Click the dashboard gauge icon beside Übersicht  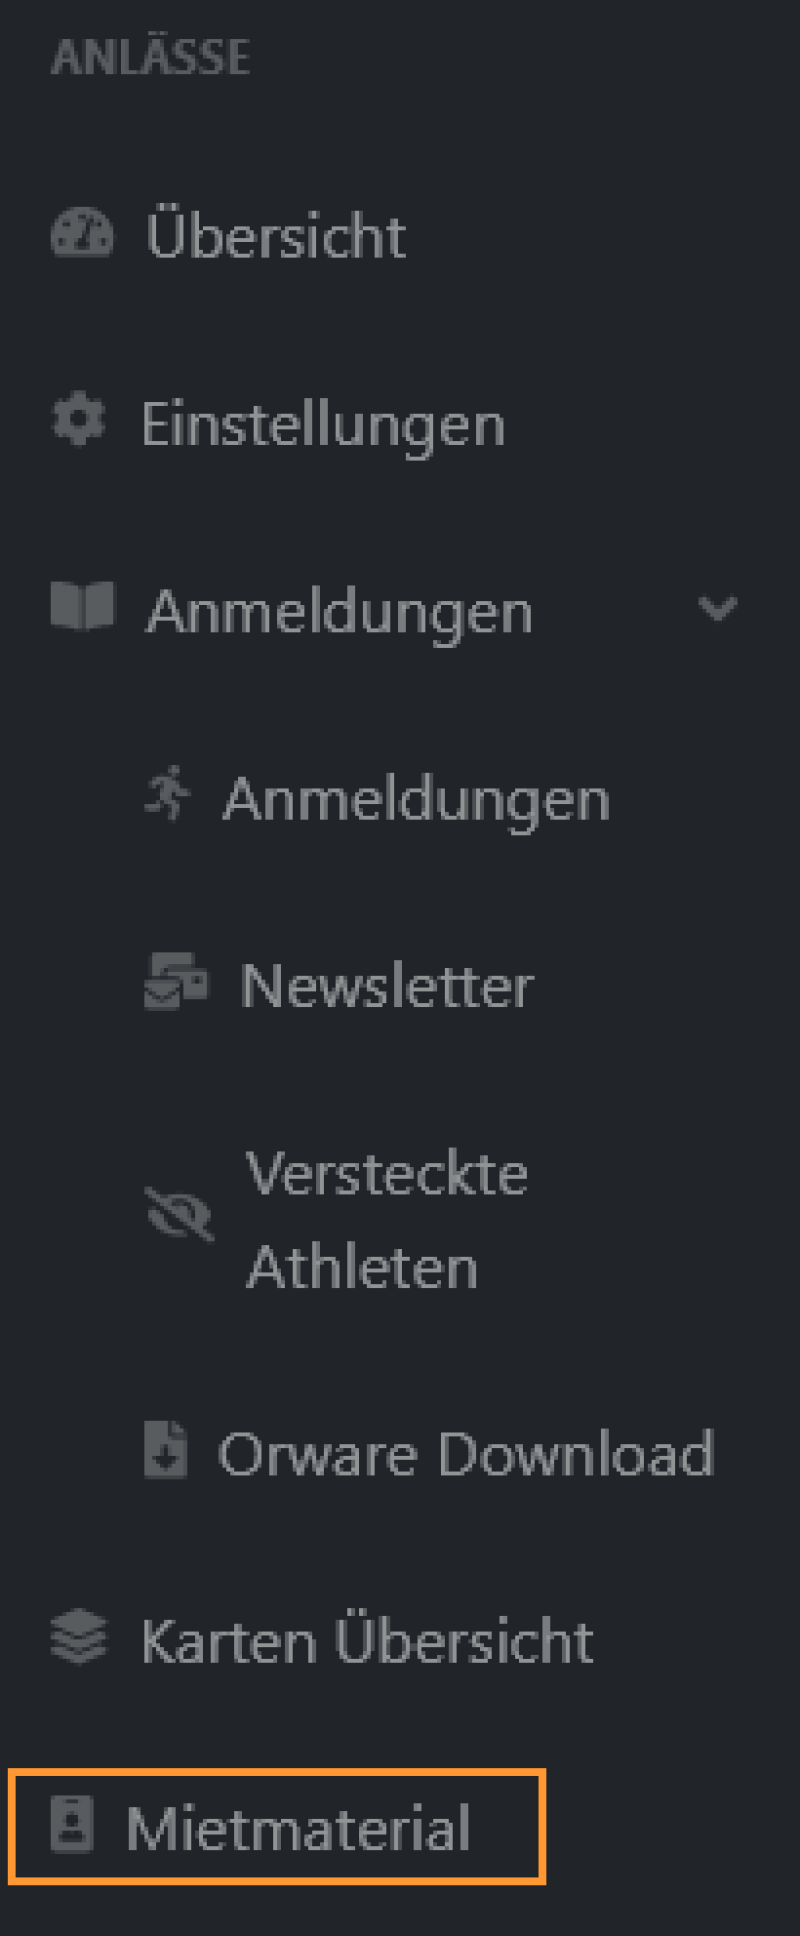tap(82, 233)
